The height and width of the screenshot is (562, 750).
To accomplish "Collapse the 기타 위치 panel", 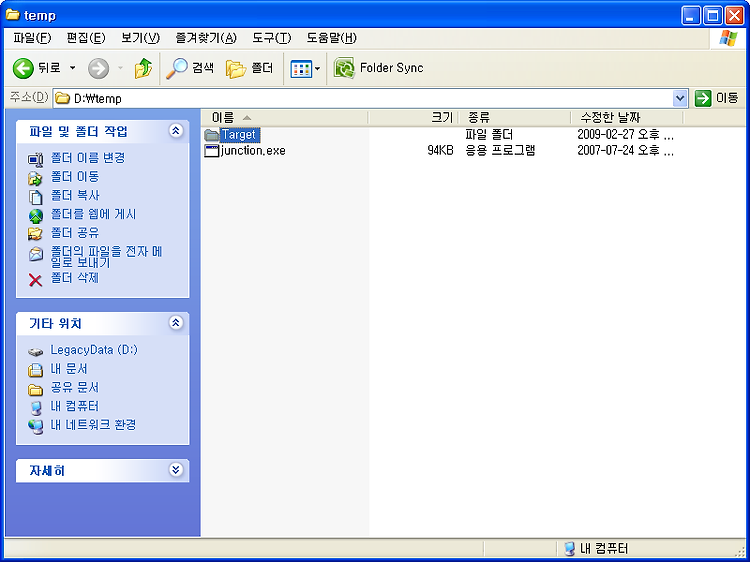I will pos(176,323).
